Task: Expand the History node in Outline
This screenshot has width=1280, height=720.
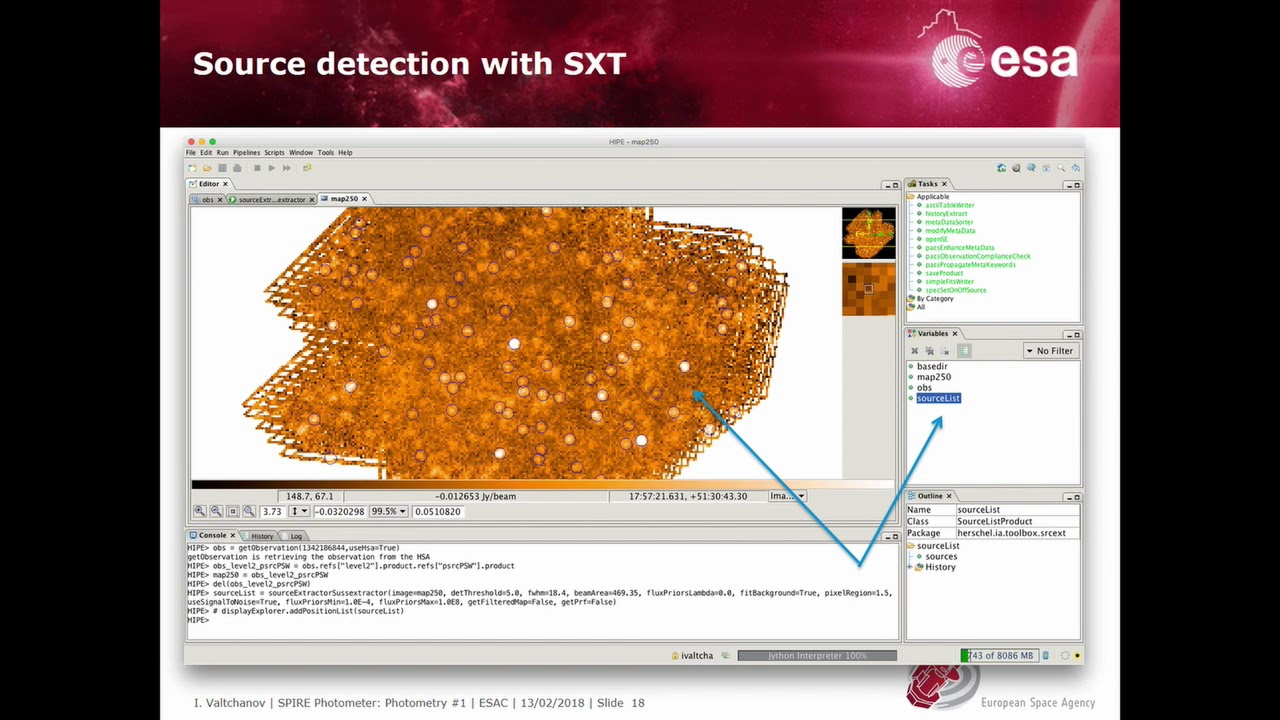Action: 911,567
